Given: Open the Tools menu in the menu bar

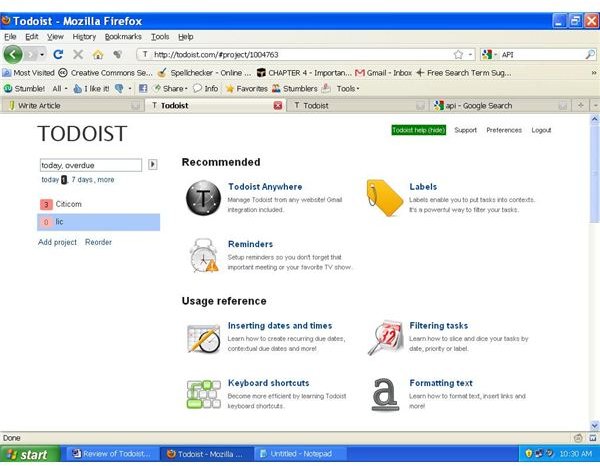Looking at the screenshot, I should point(160,37).
